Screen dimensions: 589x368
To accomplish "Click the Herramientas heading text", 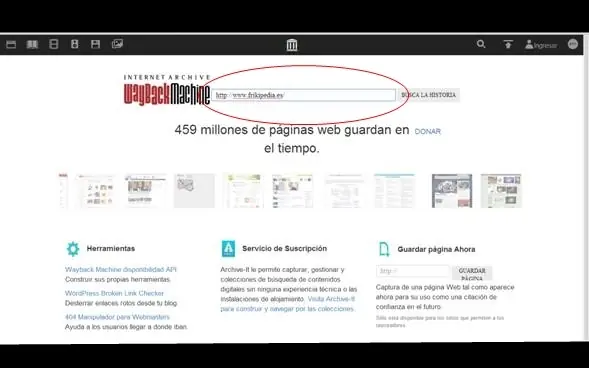I will click(110, 249).
